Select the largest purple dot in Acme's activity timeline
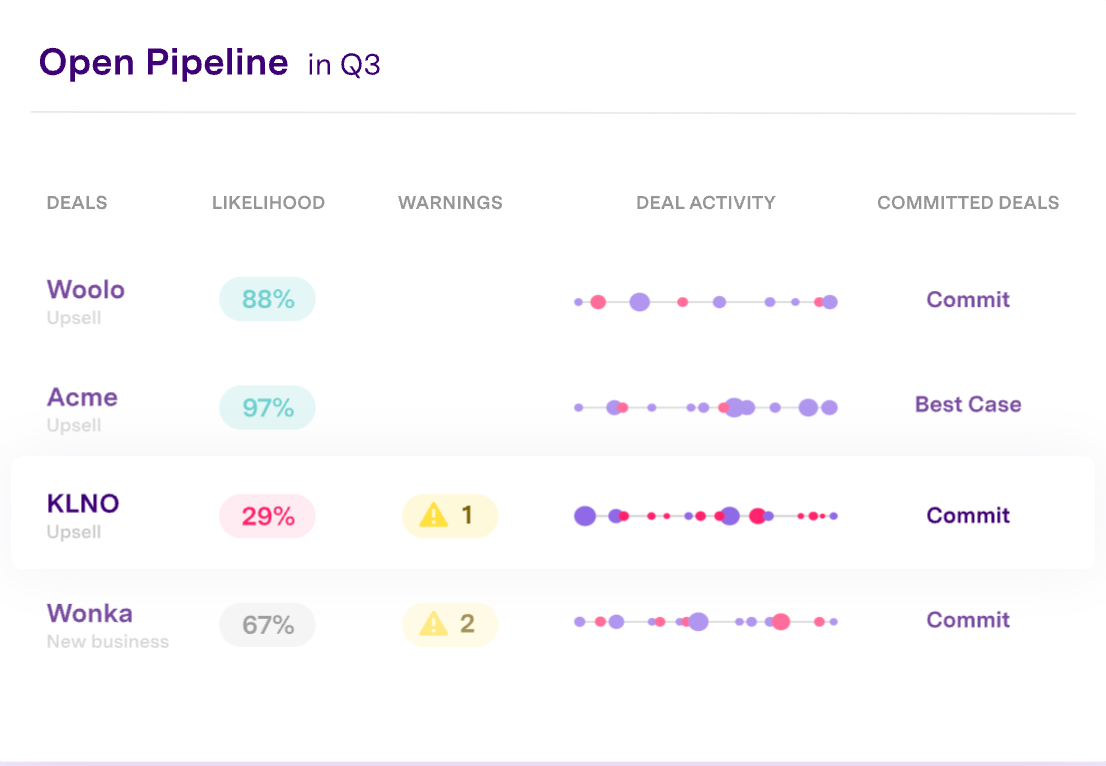The width and height of the screenshot is (1106, 766). point(734,407)
